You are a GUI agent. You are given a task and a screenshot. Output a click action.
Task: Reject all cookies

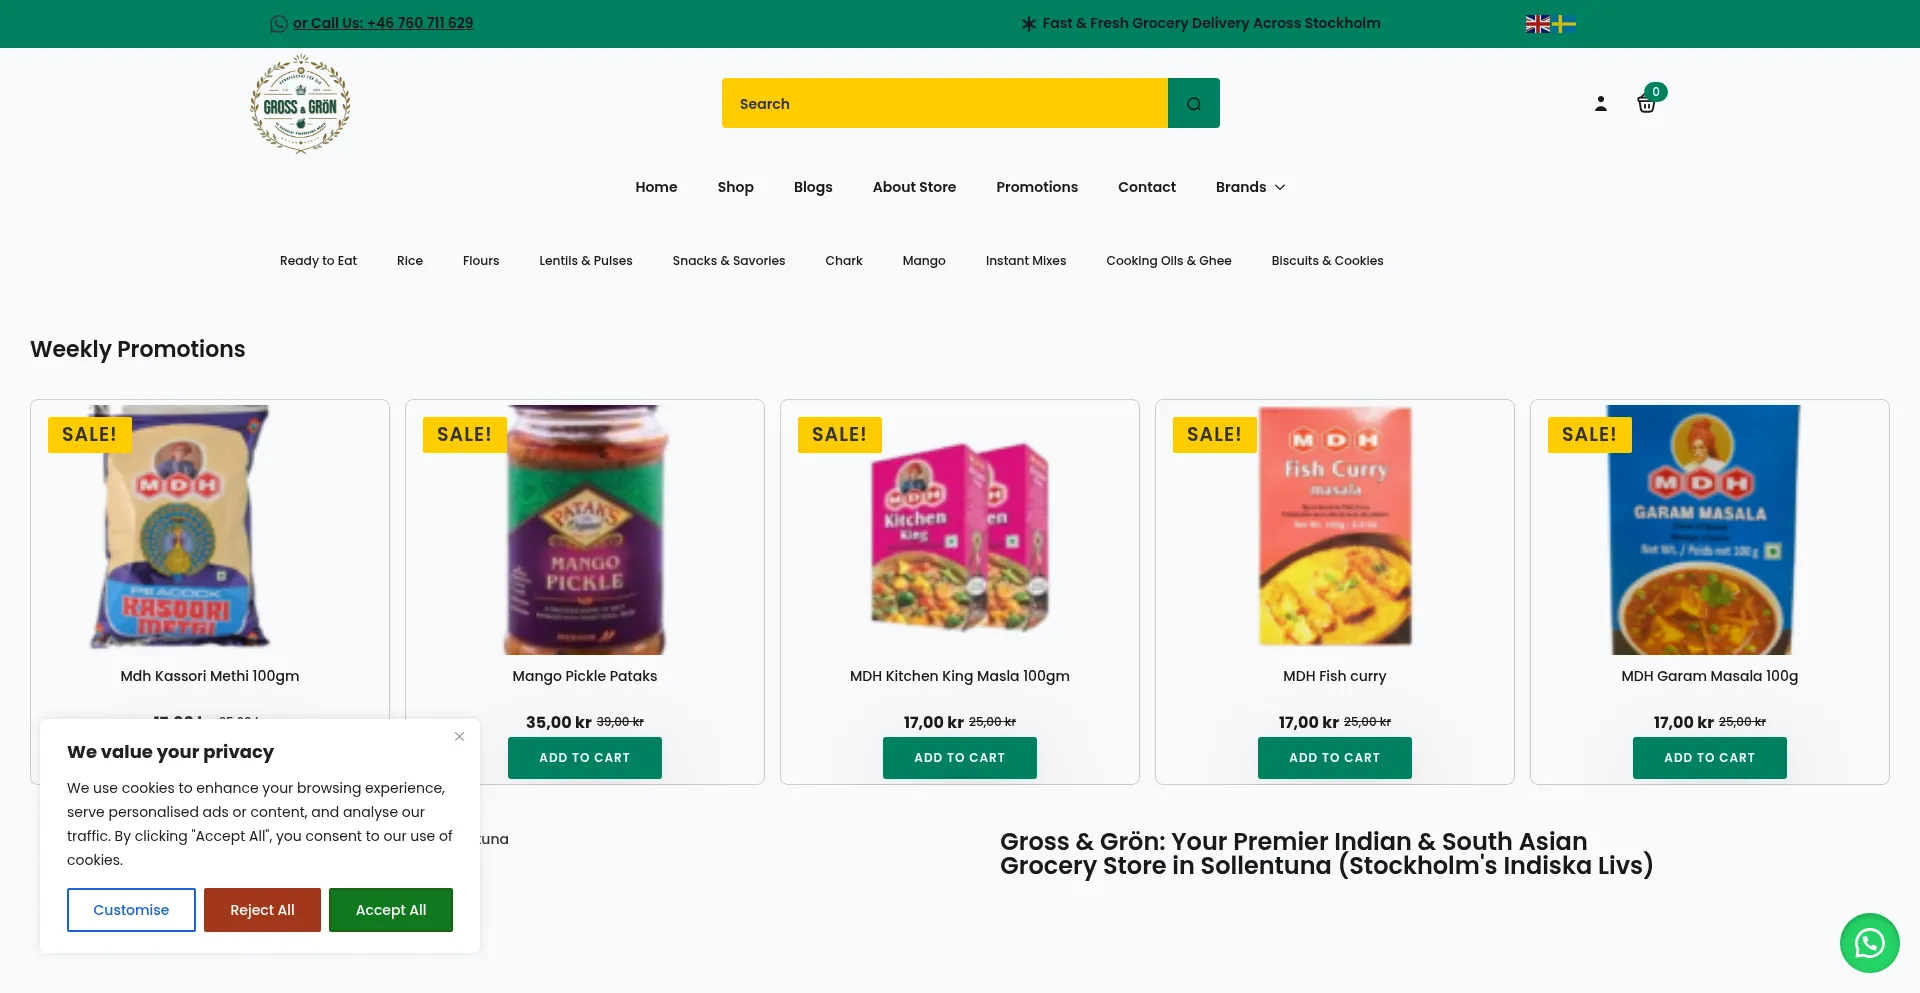pos(262,910)
